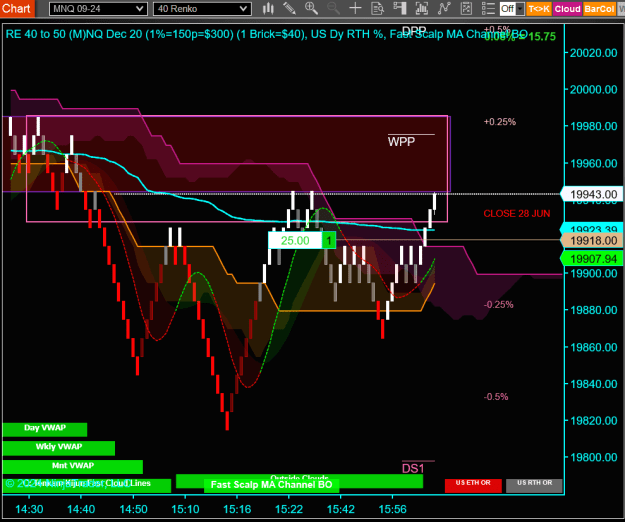Click the 15:16 time axis label
This screenshot has width=625, height=522.
[237, 509]
